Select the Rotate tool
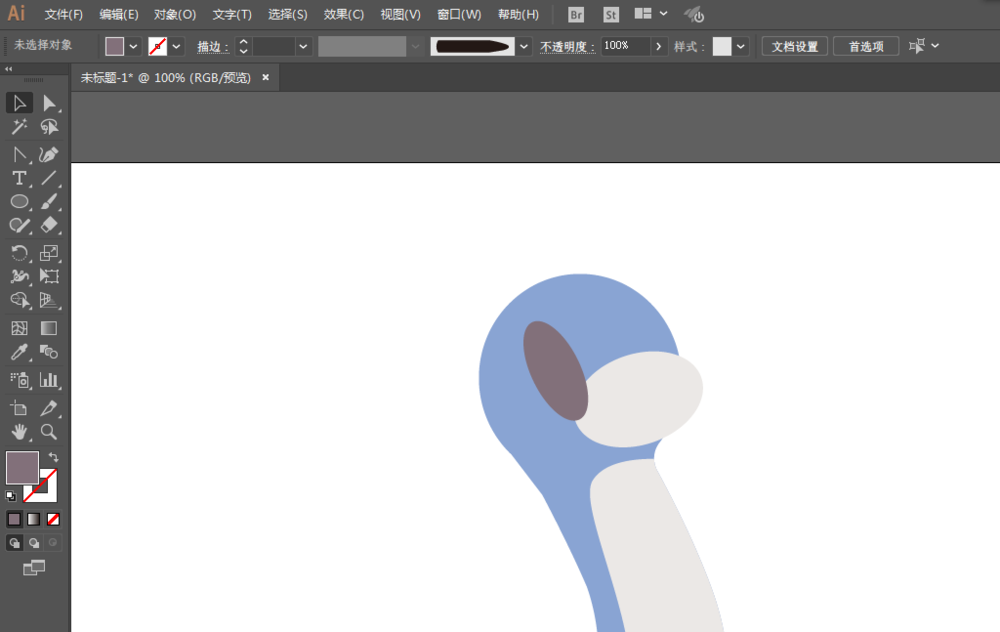The width and height of the screenshot is (1000, 632). tap(19, 253)
